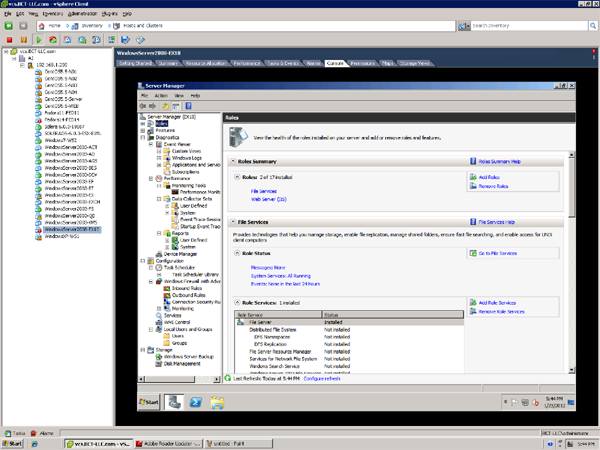Click the Configure refresh link
The height and width of the screenshot is (450, 600).
322,378
